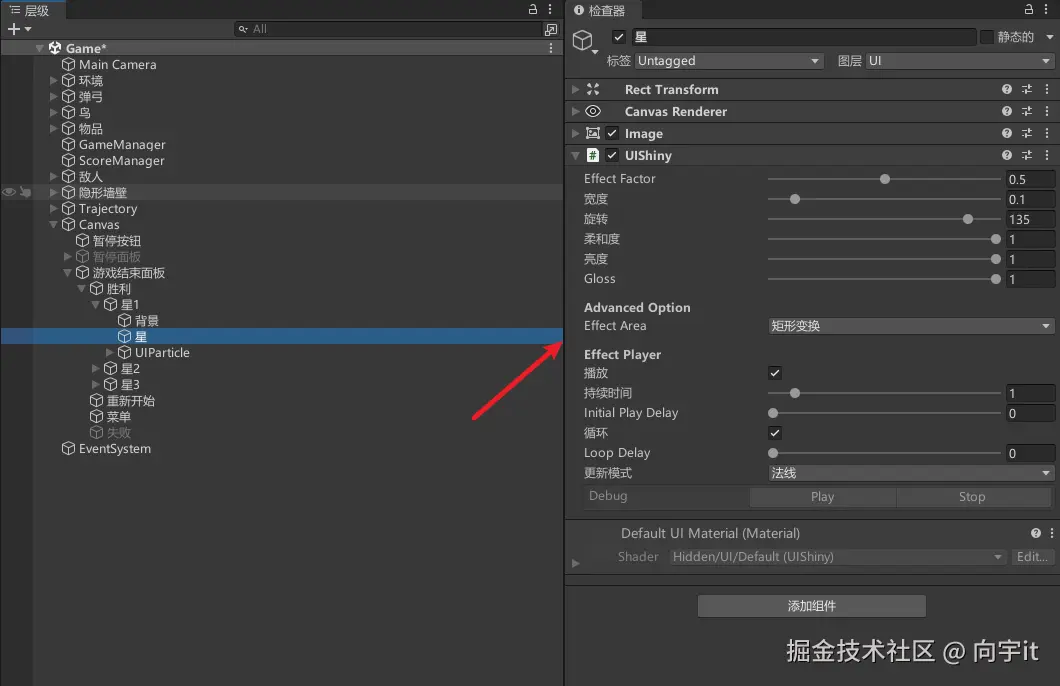
Task: Disable the Image component checkbox
Action: pyautogui.click(x=612, y=133)
